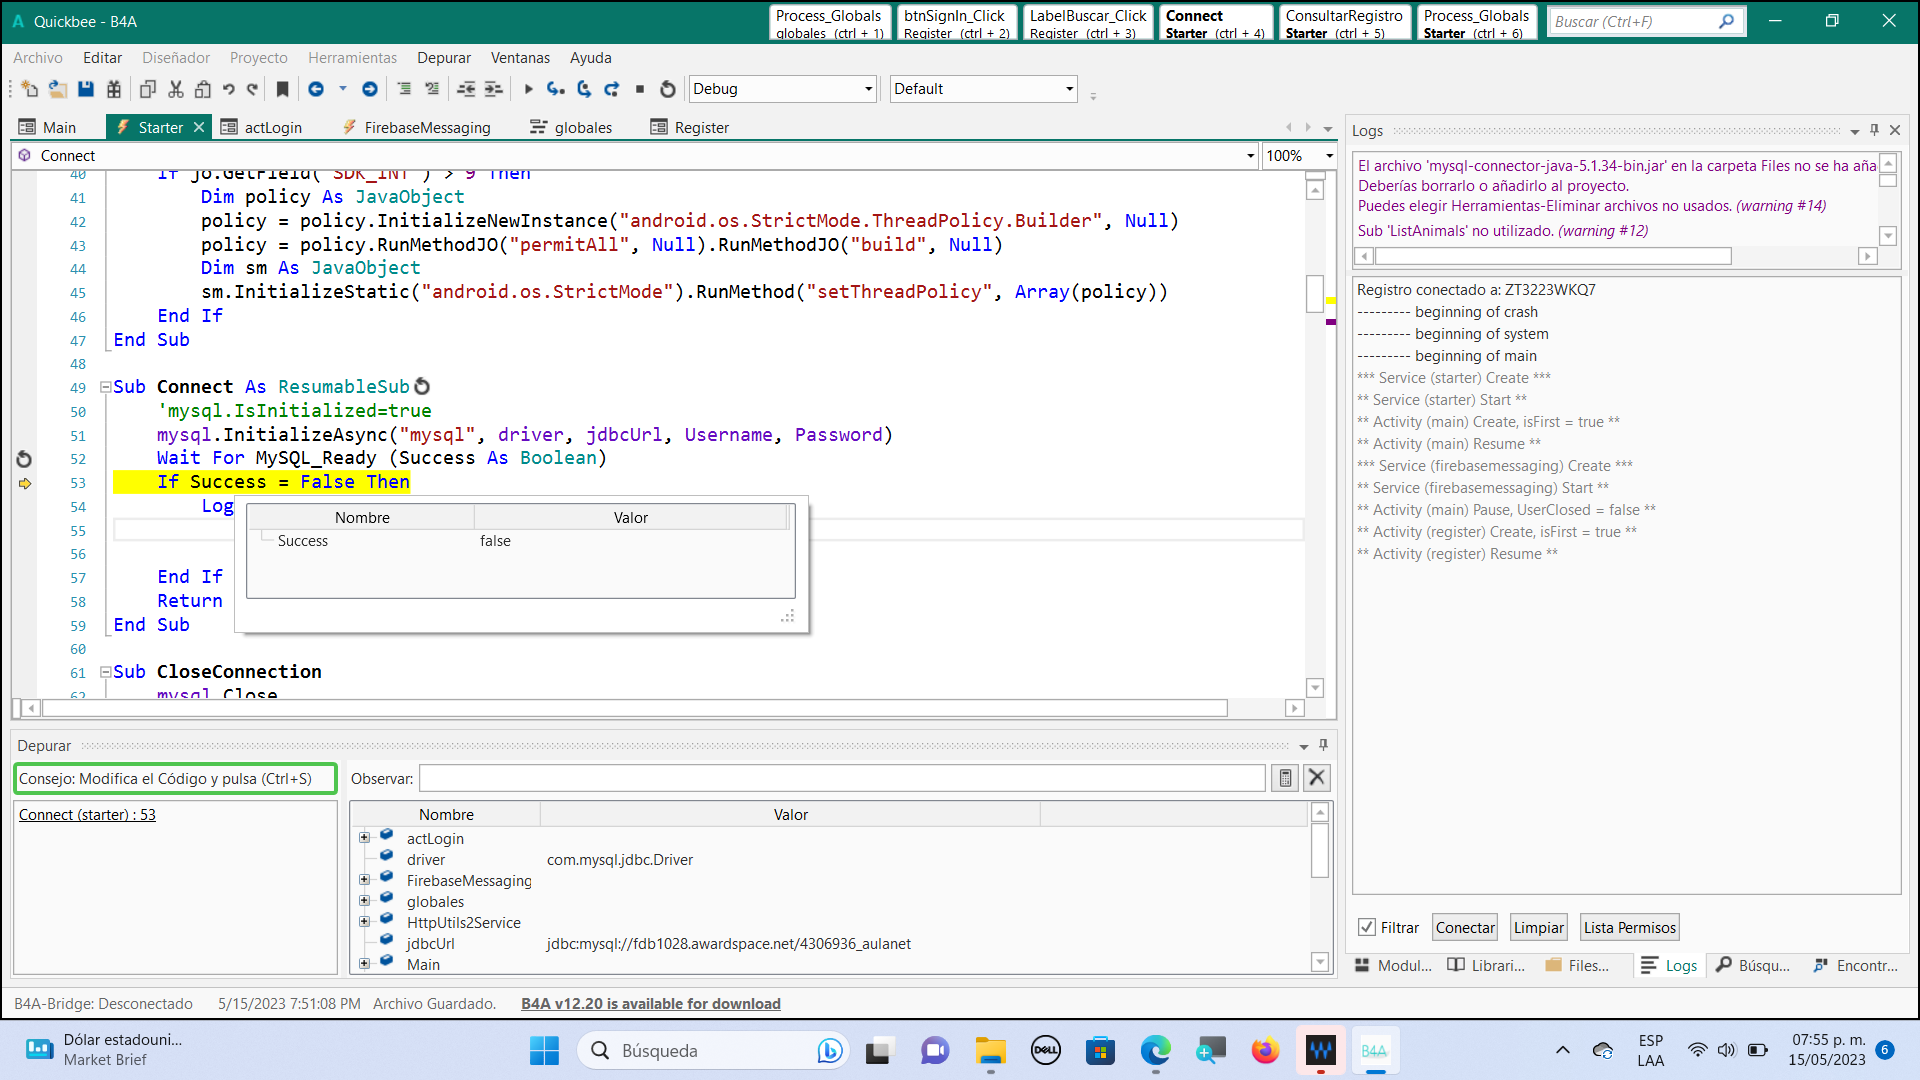Image resolution: width=1920 pixels, height=1080 pixels.
Task: Collapse the Sub CloseConnection code block
Action: point(105,672)
